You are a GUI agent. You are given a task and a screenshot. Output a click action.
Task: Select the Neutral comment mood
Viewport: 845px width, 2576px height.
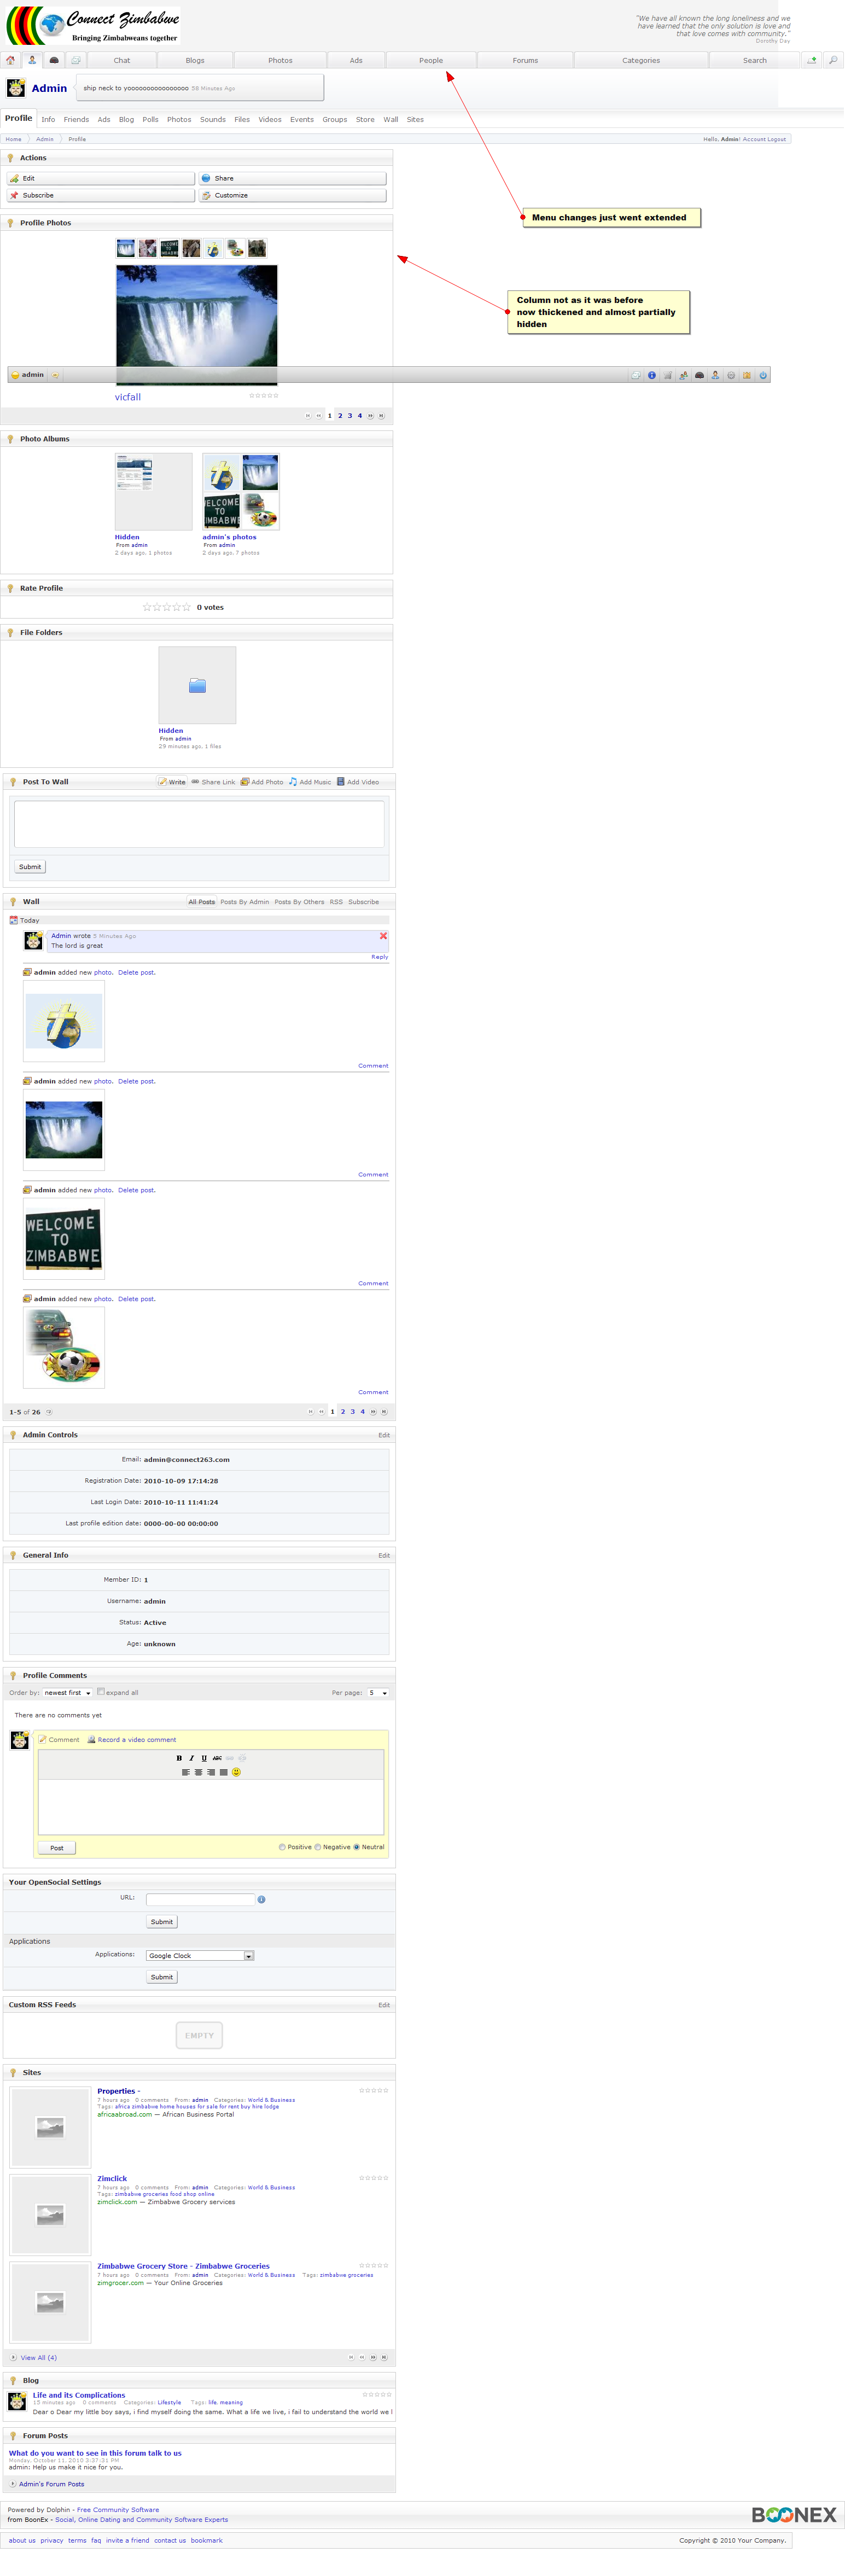(356, 1847)
